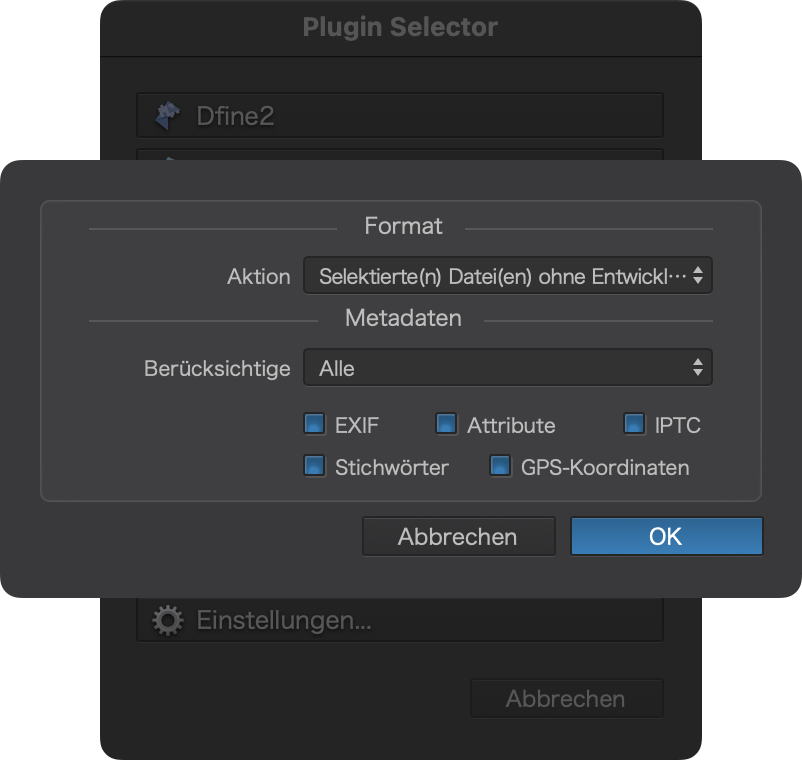Open the Aktion dropdown menu
The image size is (802, 760).
click(507, 276)
